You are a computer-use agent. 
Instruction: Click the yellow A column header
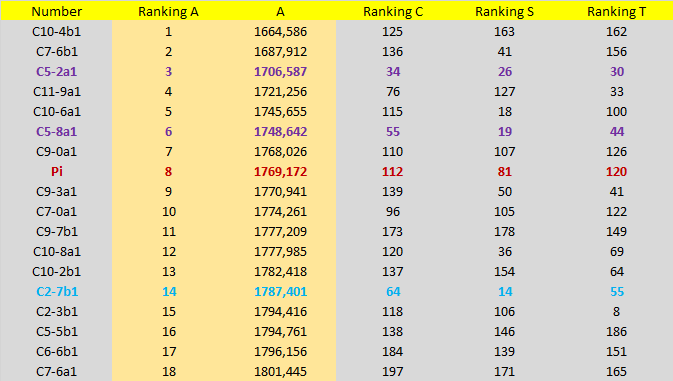280,12
